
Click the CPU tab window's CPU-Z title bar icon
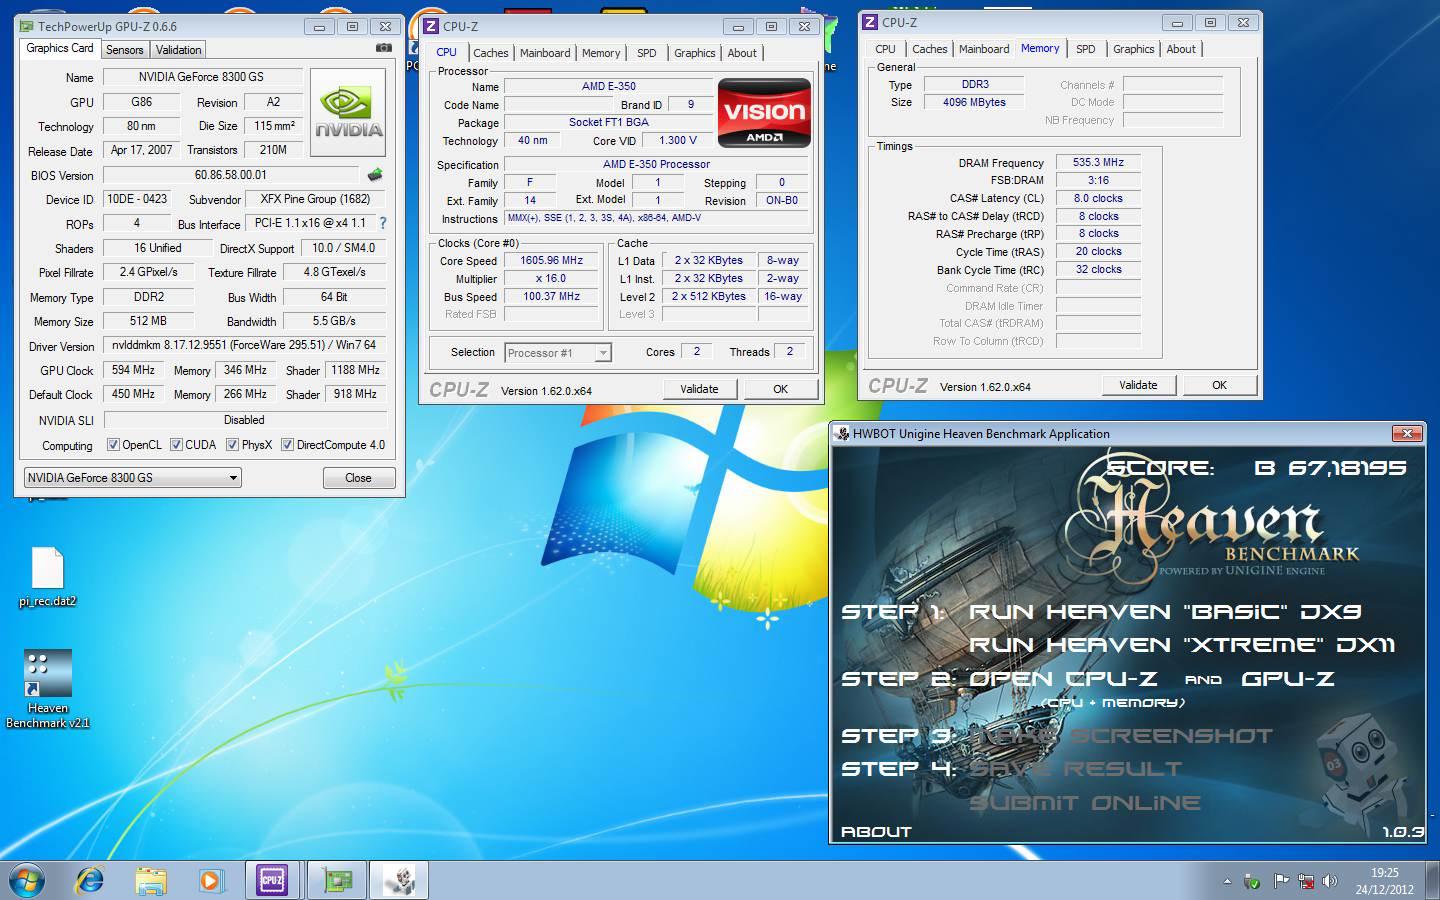(431, 27)
